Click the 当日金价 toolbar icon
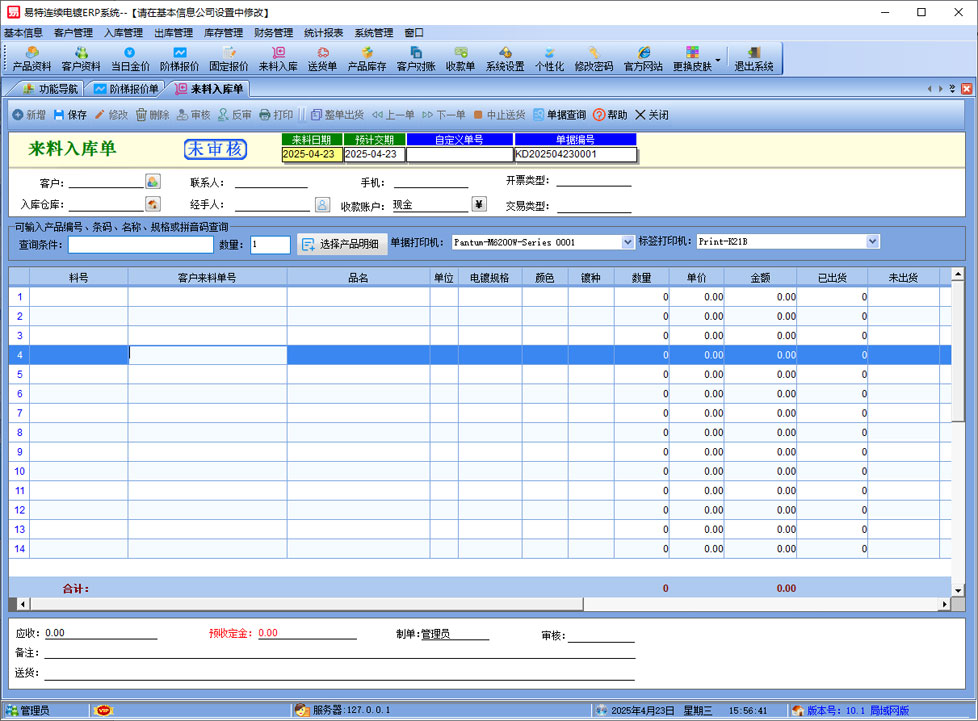 tap(130, 58)
